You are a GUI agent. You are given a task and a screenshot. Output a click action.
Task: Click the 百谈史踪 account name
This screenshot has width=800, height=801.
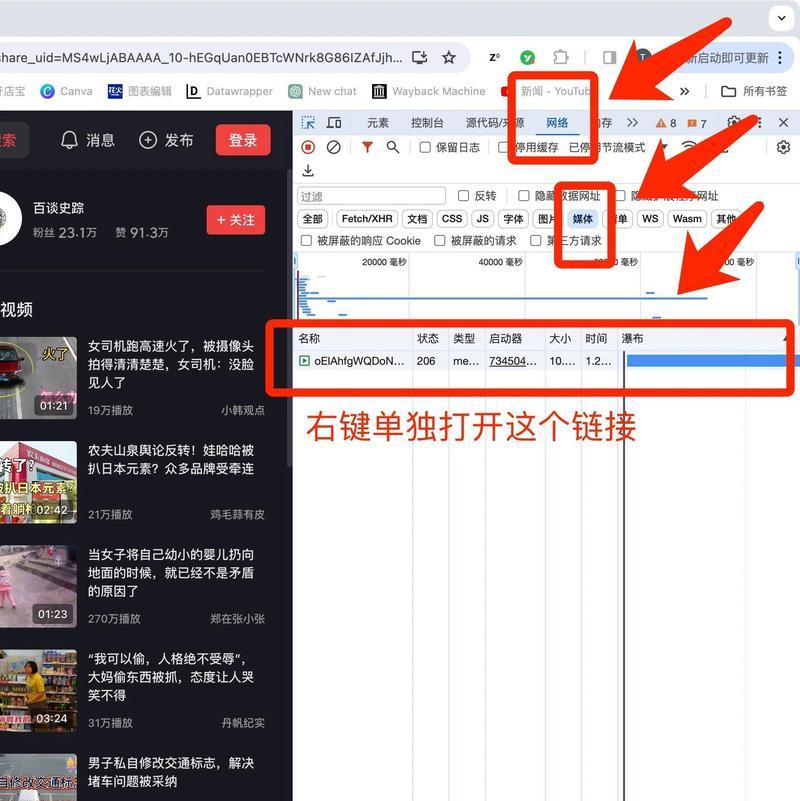point(58,208)
